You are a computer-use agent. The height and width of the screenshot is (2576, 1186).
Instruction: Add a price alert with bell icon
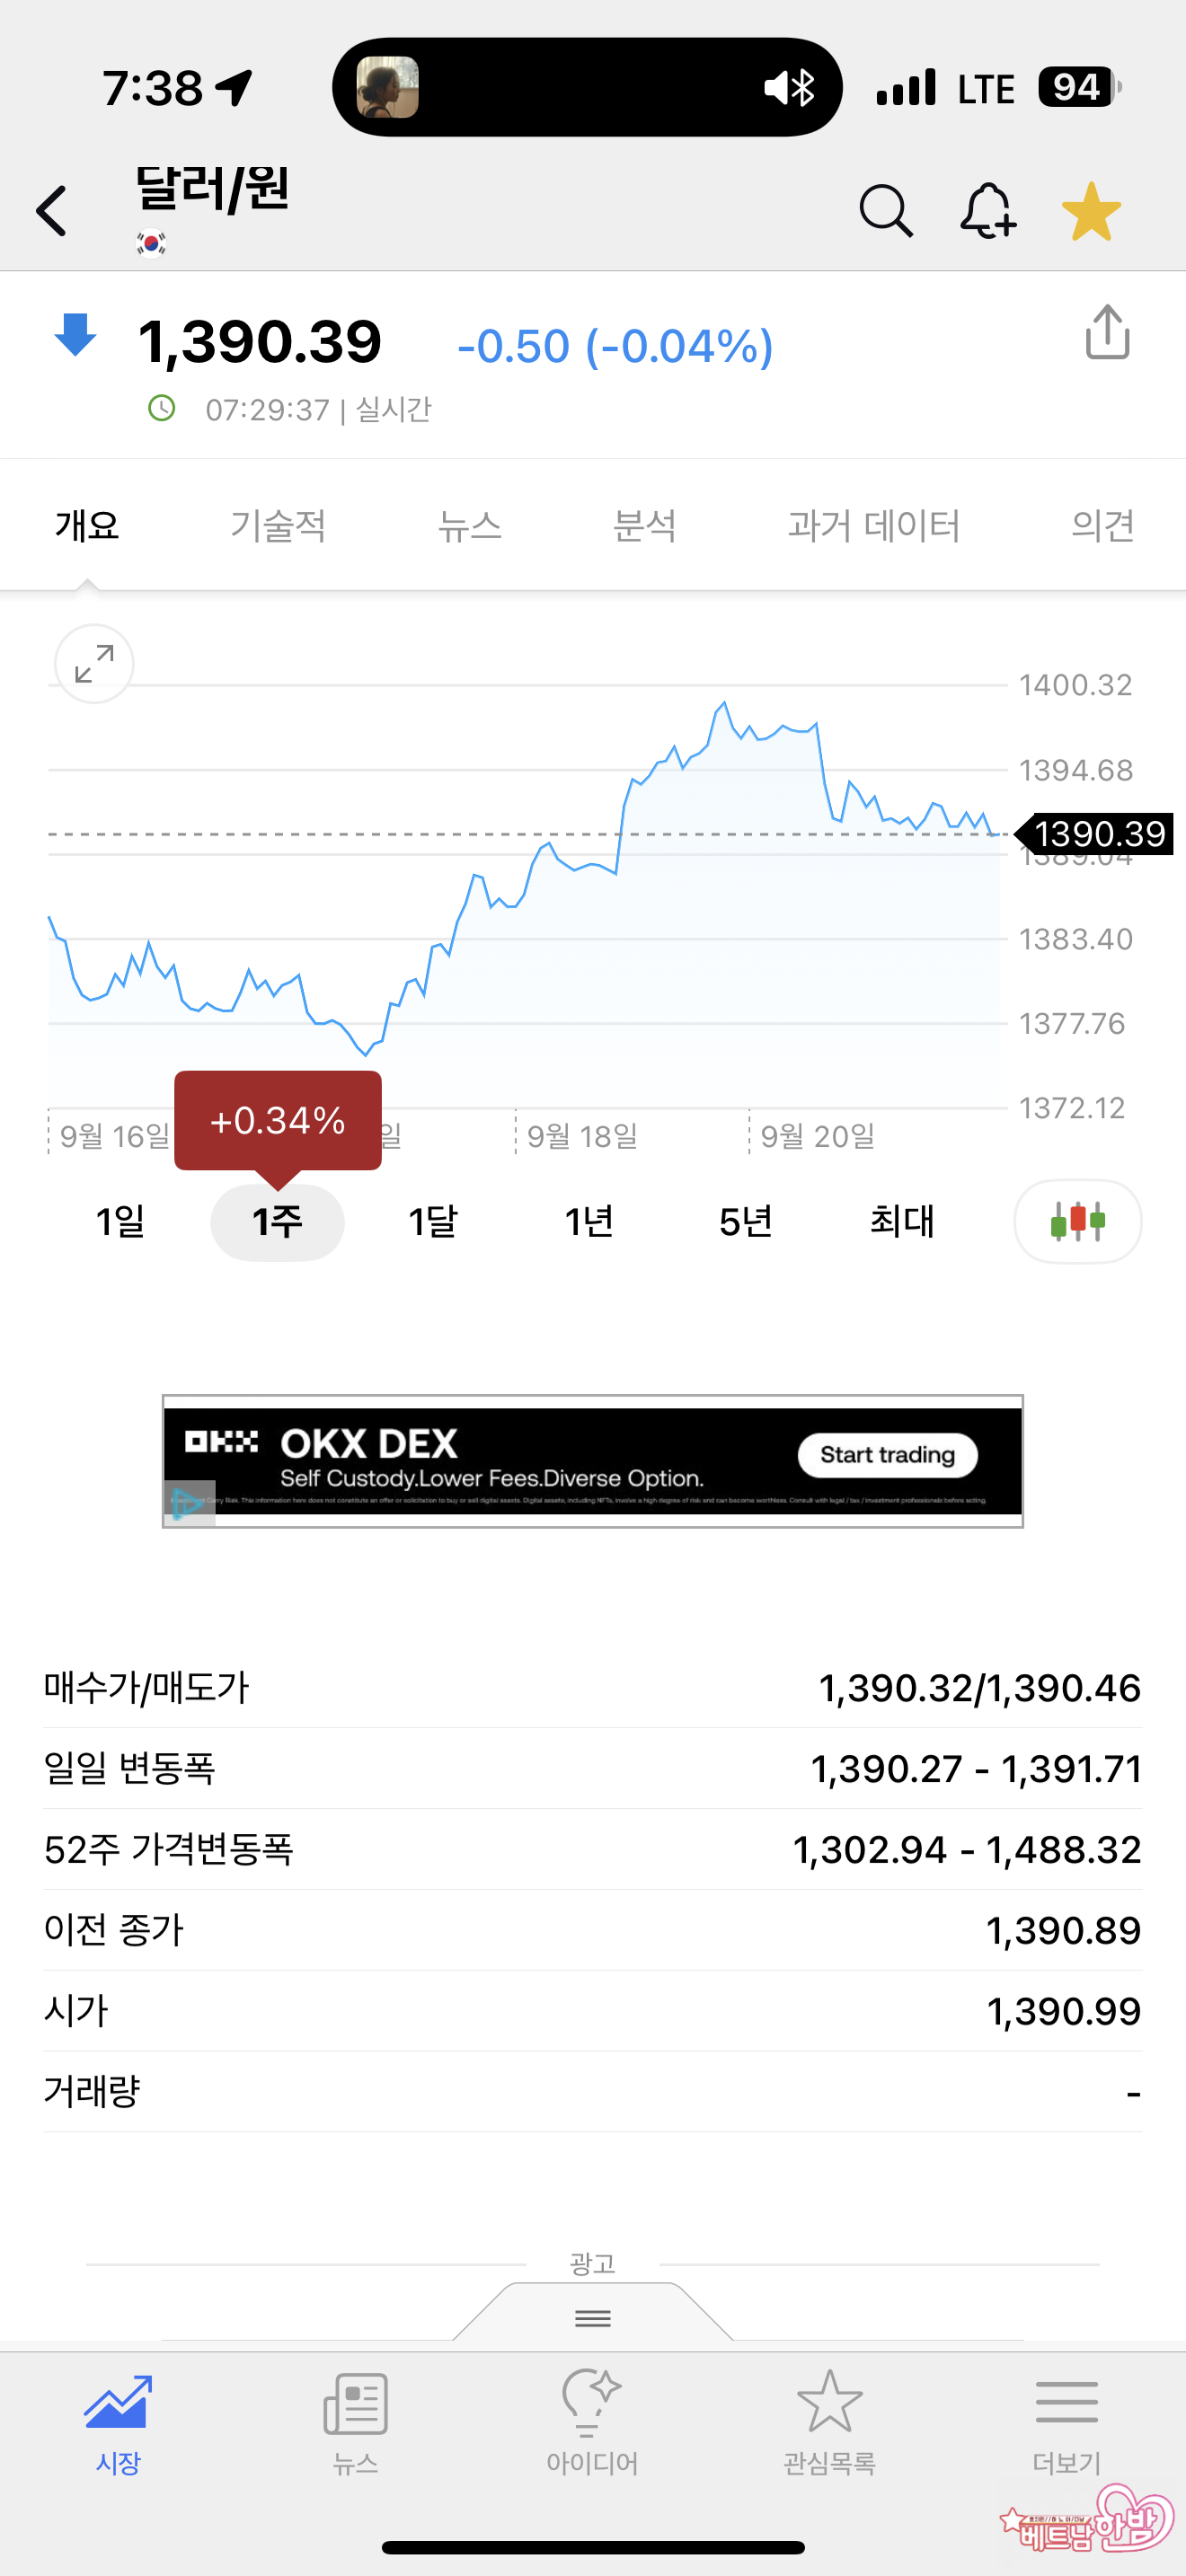click(x=988, y=211)
